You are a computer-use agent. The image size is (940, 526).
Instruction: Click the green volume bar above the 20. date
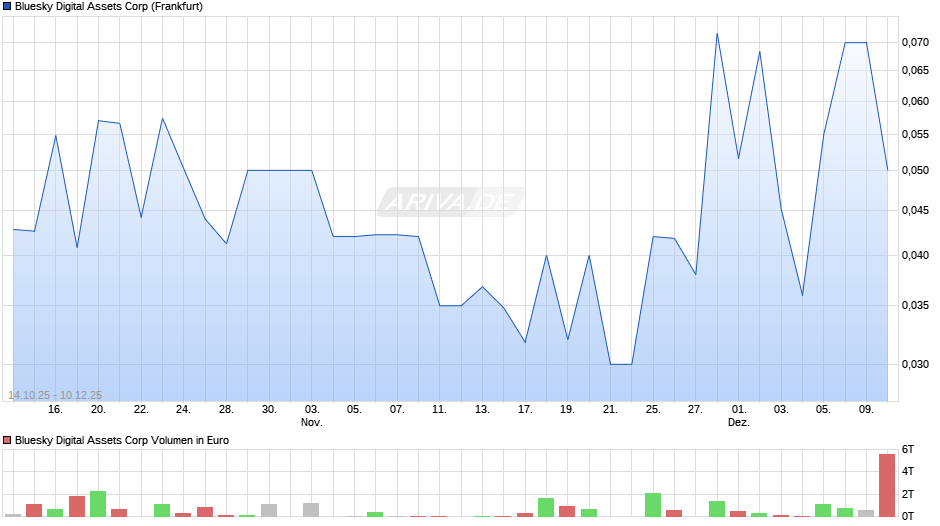[98, 504]
